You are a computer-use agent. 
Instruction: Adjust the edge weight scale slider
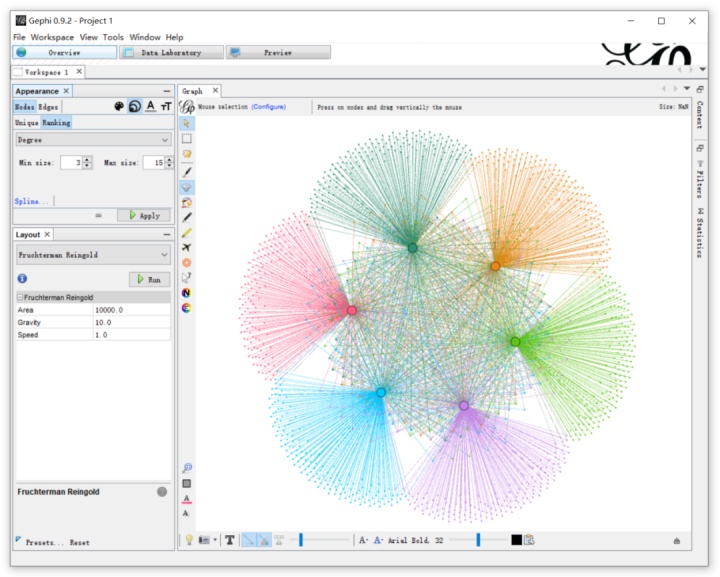pos(321,540)
